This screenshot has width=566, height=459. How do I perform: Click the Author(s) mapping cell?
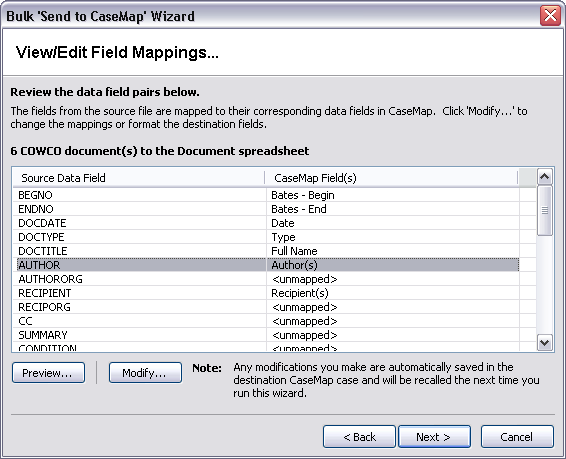tap(393, 265)
